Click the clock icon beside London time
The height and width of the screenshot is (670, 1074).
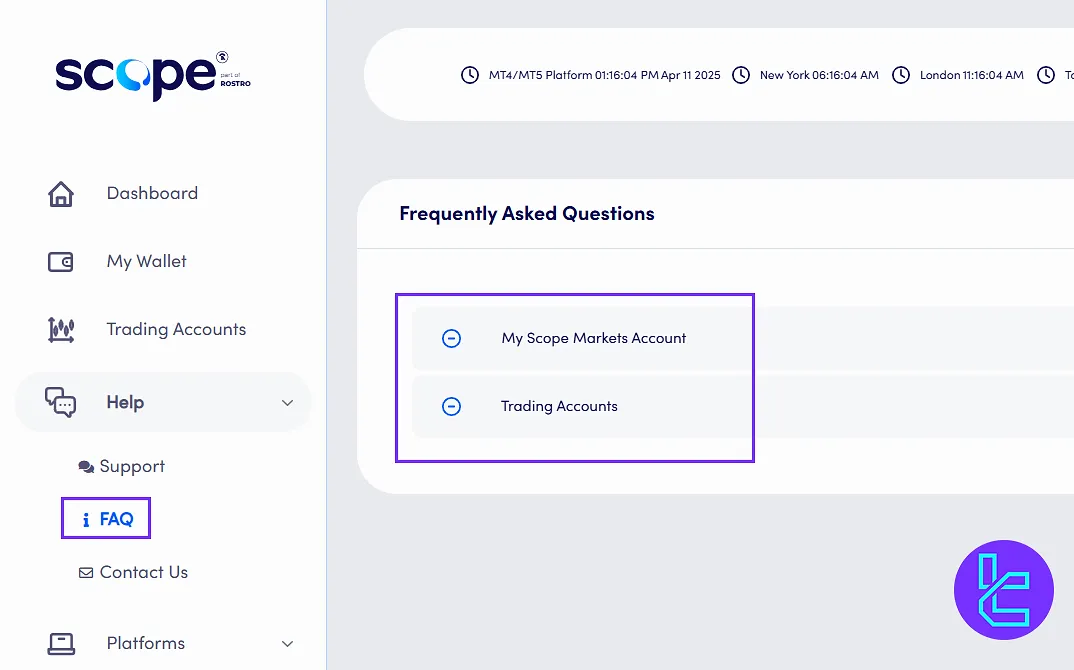pos(901,75)
